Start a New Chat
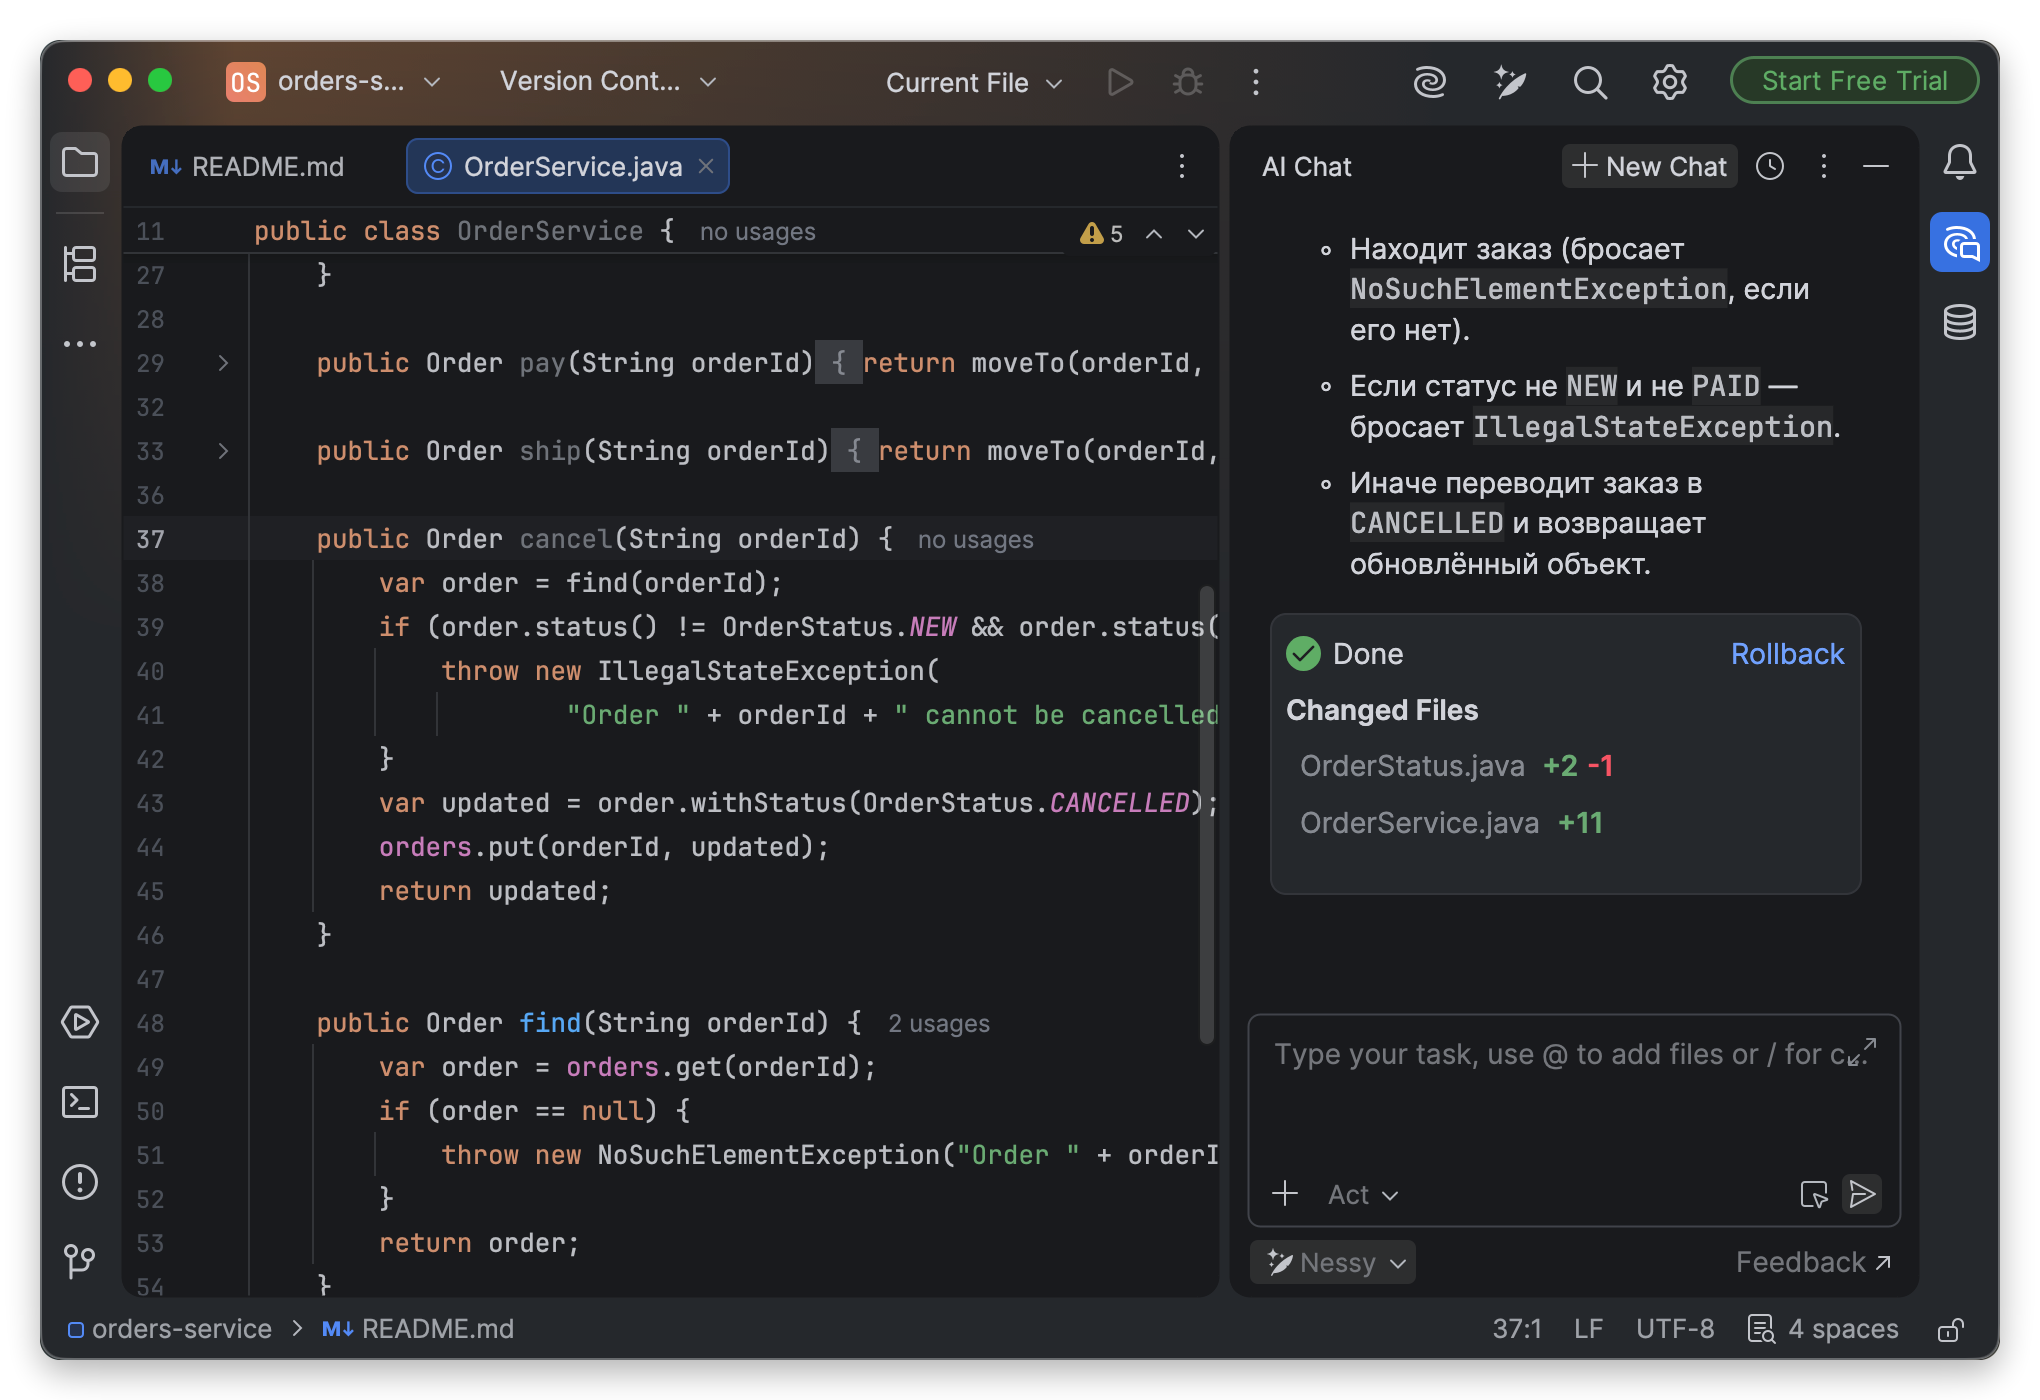 pos(1650,166)
